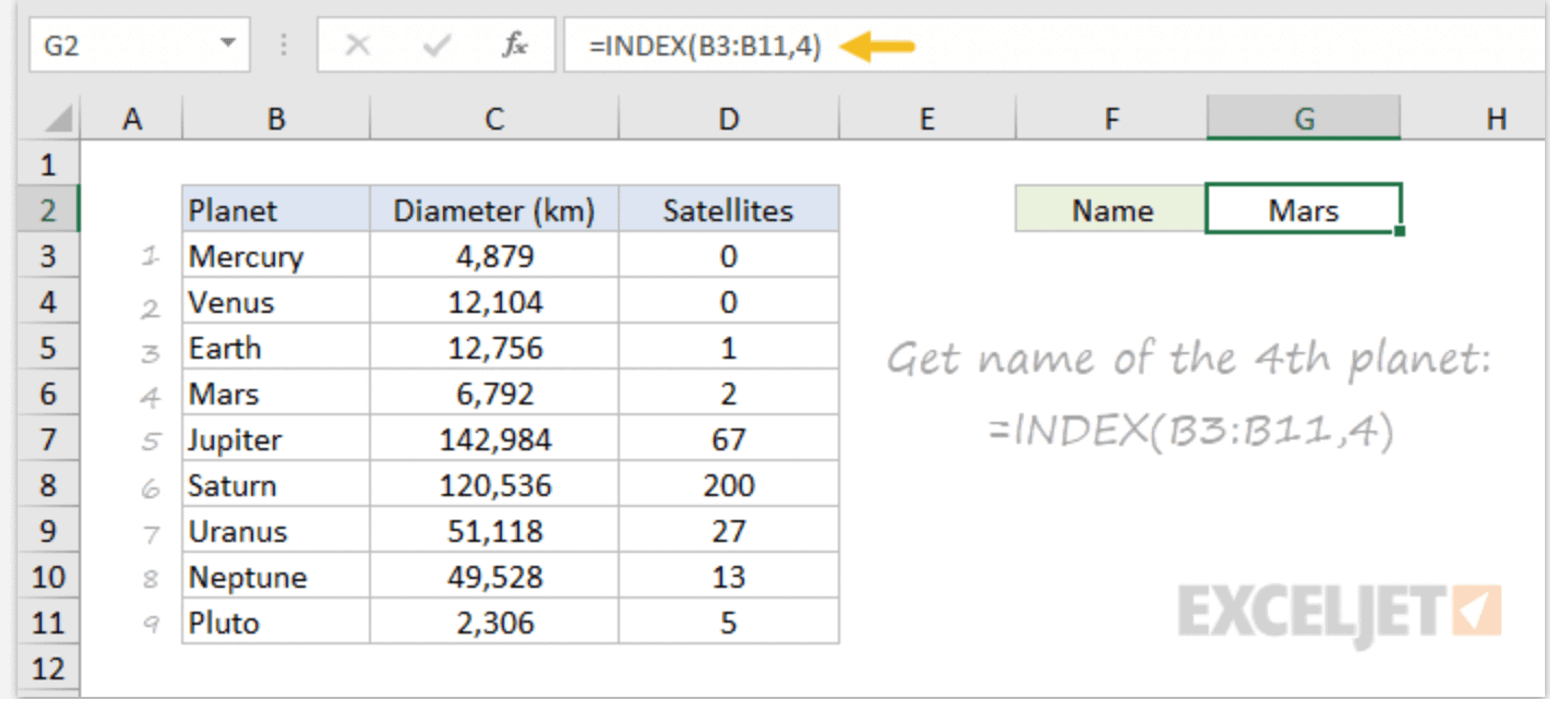Select column E header
Screen dimensions: 1550x704
[x=927, y=120]
